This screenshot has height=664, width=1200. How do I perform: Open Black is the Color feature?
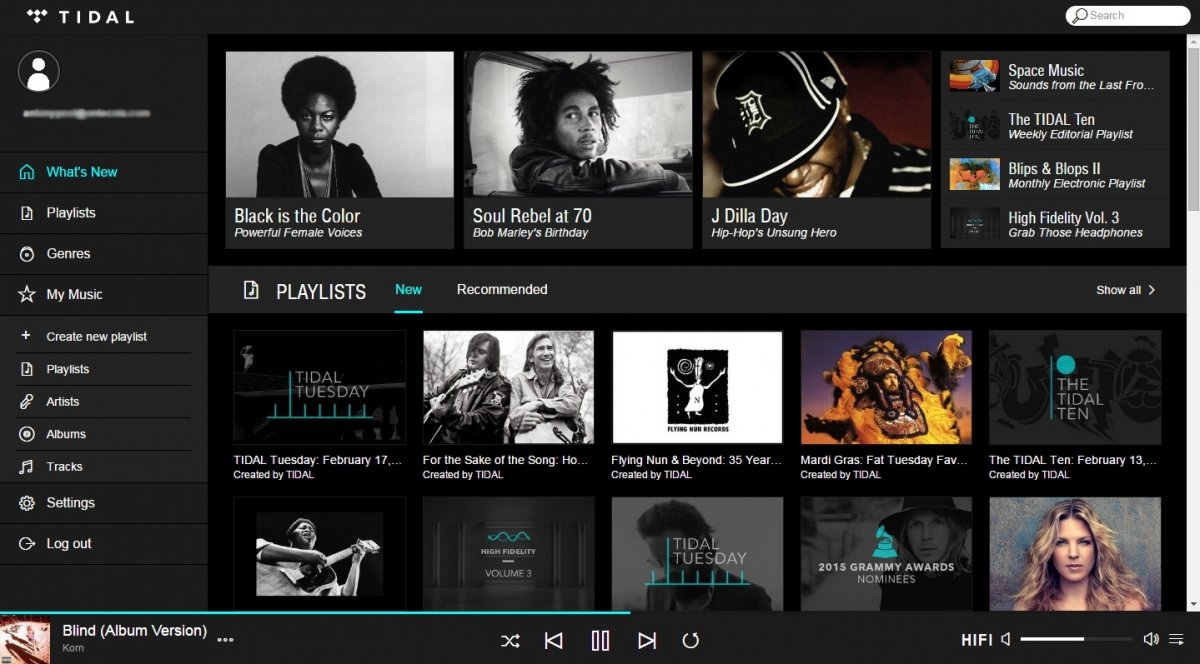point(340,150)
